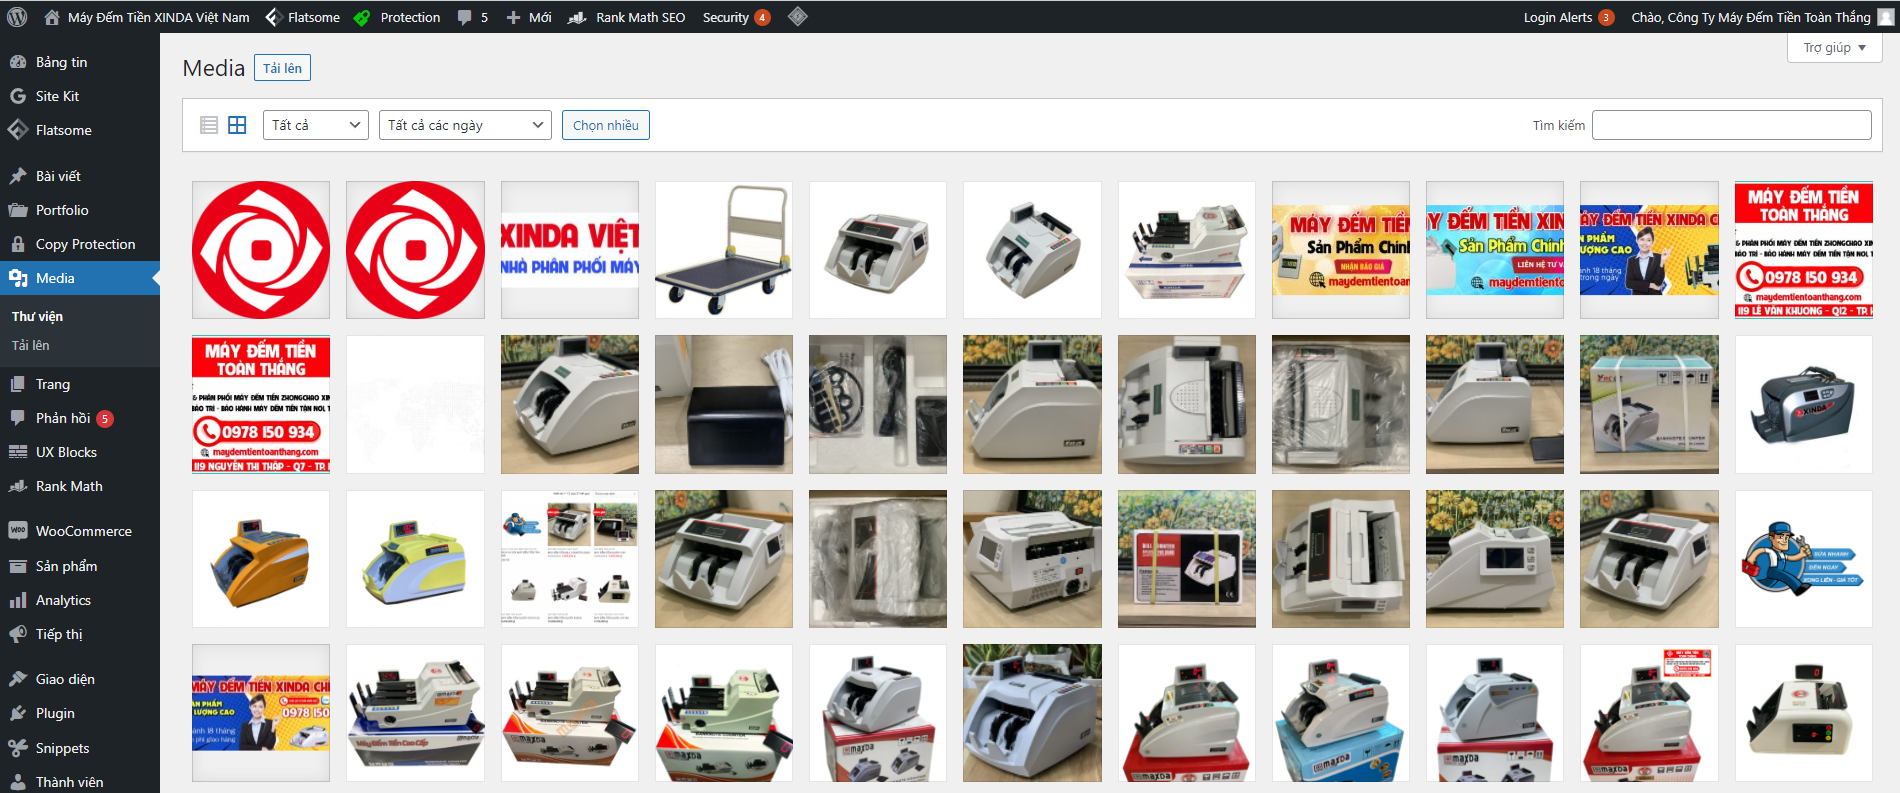Click the UX Blocks icon
The image size is (1900, 793).
(18, 452)
